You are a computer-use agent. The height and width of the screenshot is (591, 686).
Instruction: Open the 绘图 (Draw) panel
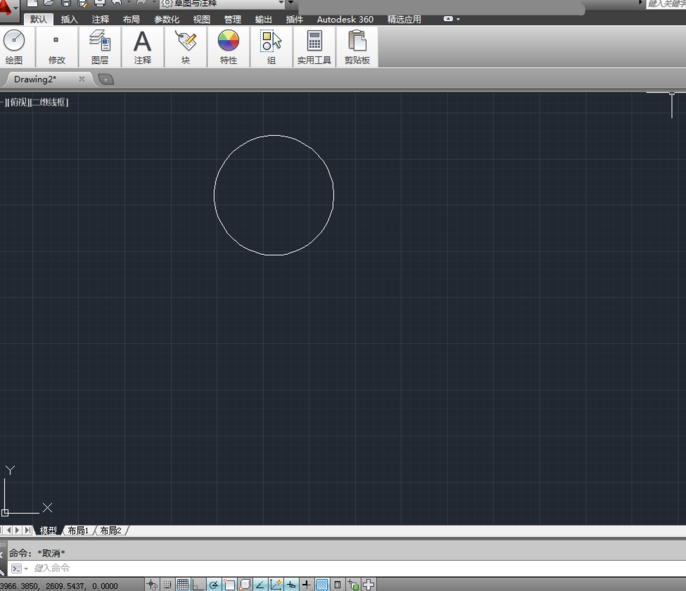[14, 47]
